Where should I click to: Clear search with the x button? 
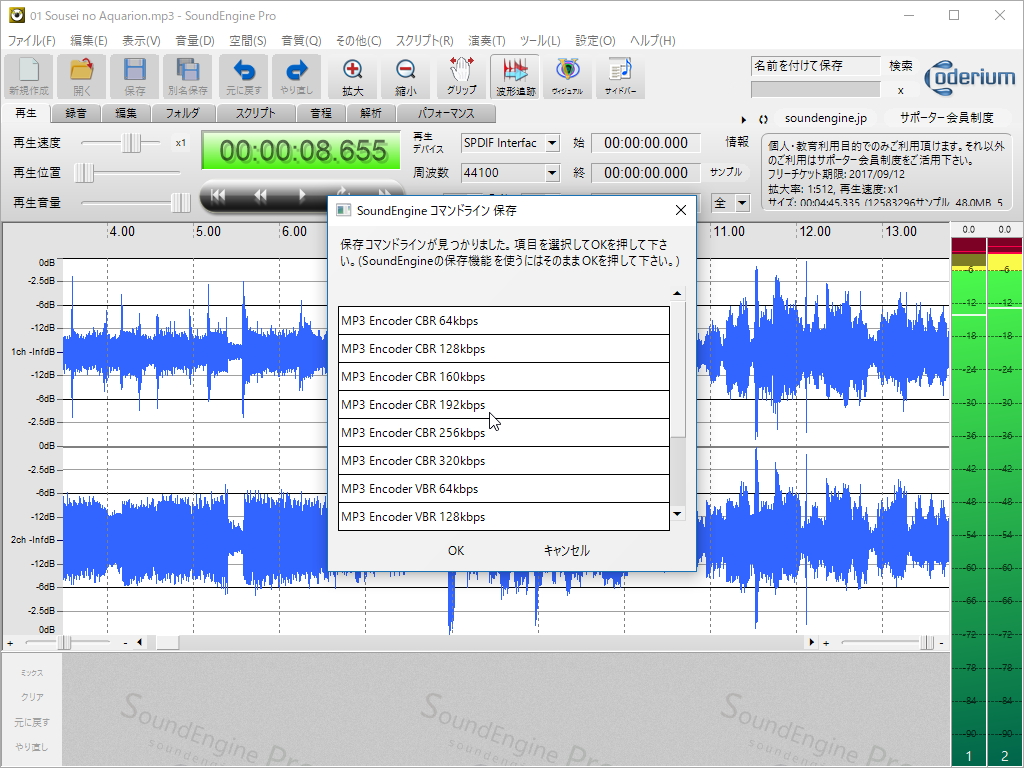tap(901, 90)
